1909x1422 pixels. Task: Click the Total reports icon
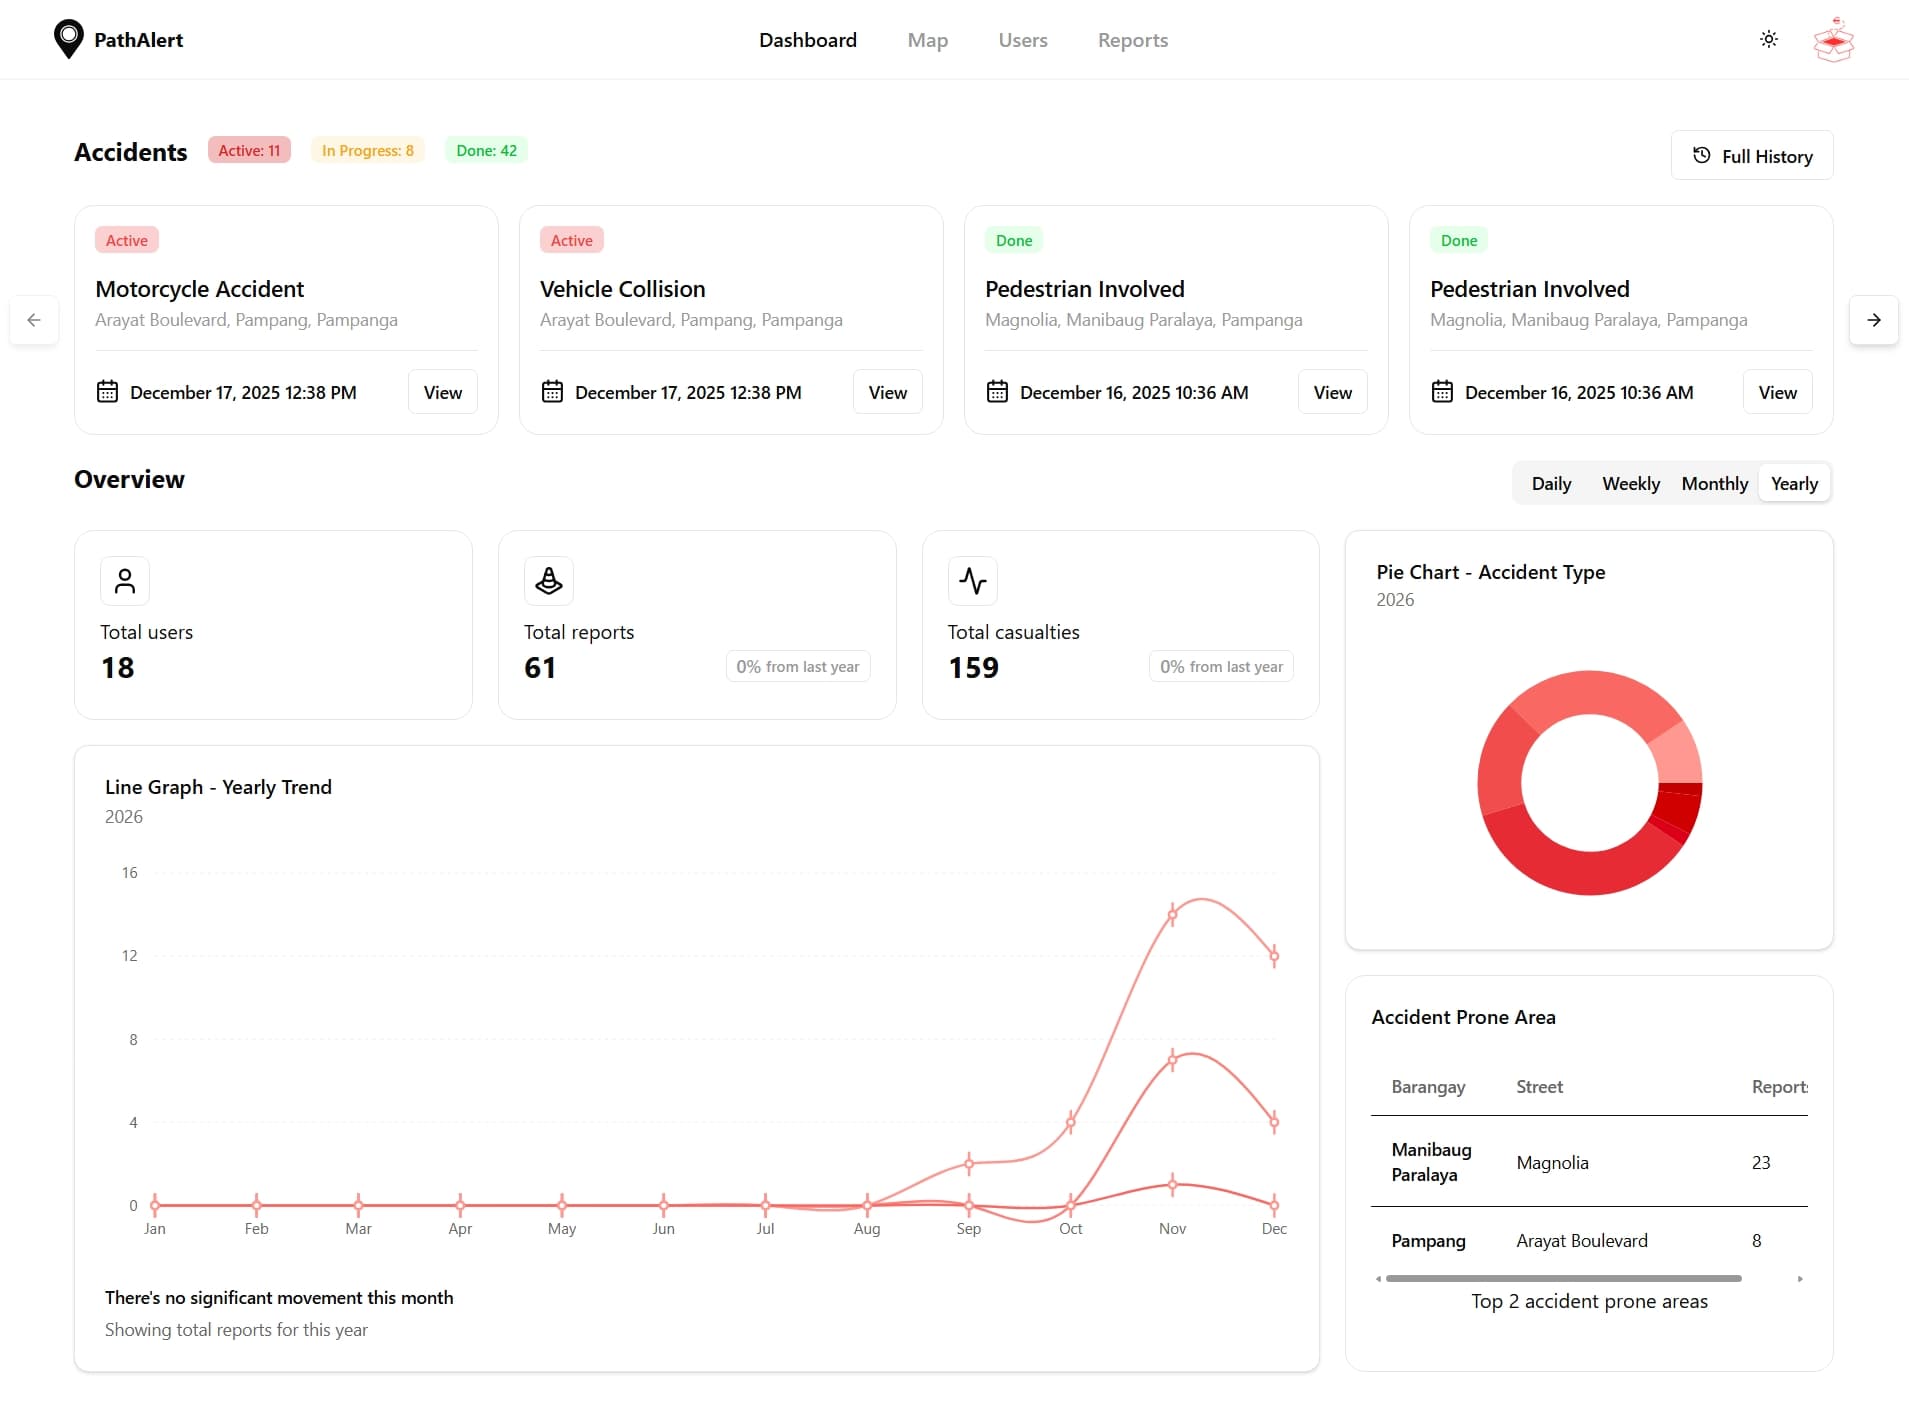click(x=548, y=580)
